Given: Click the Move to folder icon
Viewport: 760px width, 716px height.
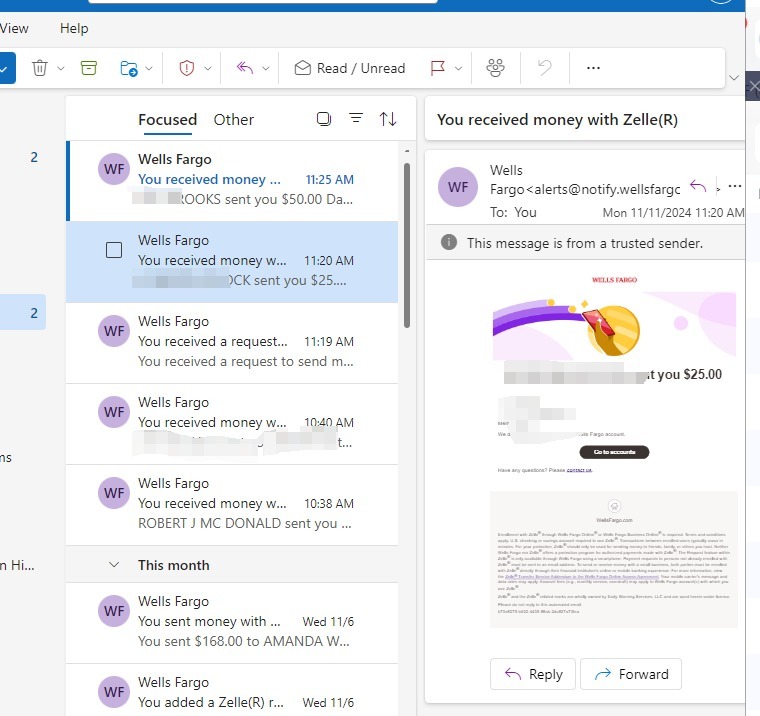Looking at the screenshot, I should click(128, 68).
